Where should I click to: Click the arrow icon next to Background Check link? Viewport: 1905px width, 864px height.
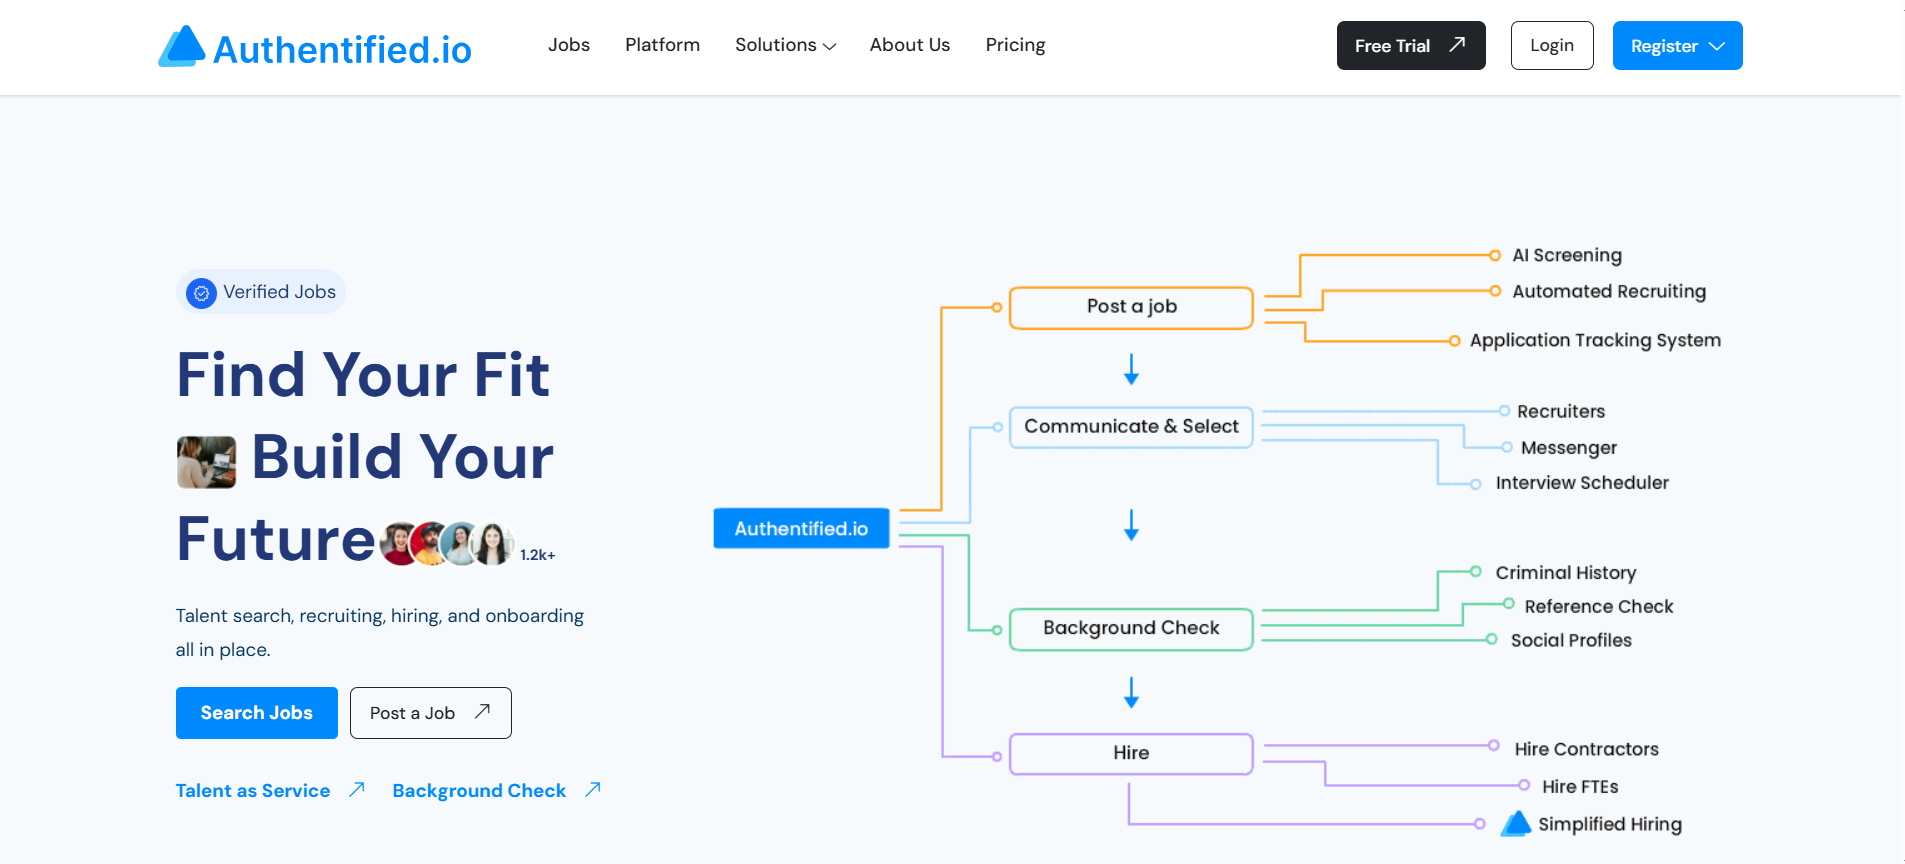592,790
